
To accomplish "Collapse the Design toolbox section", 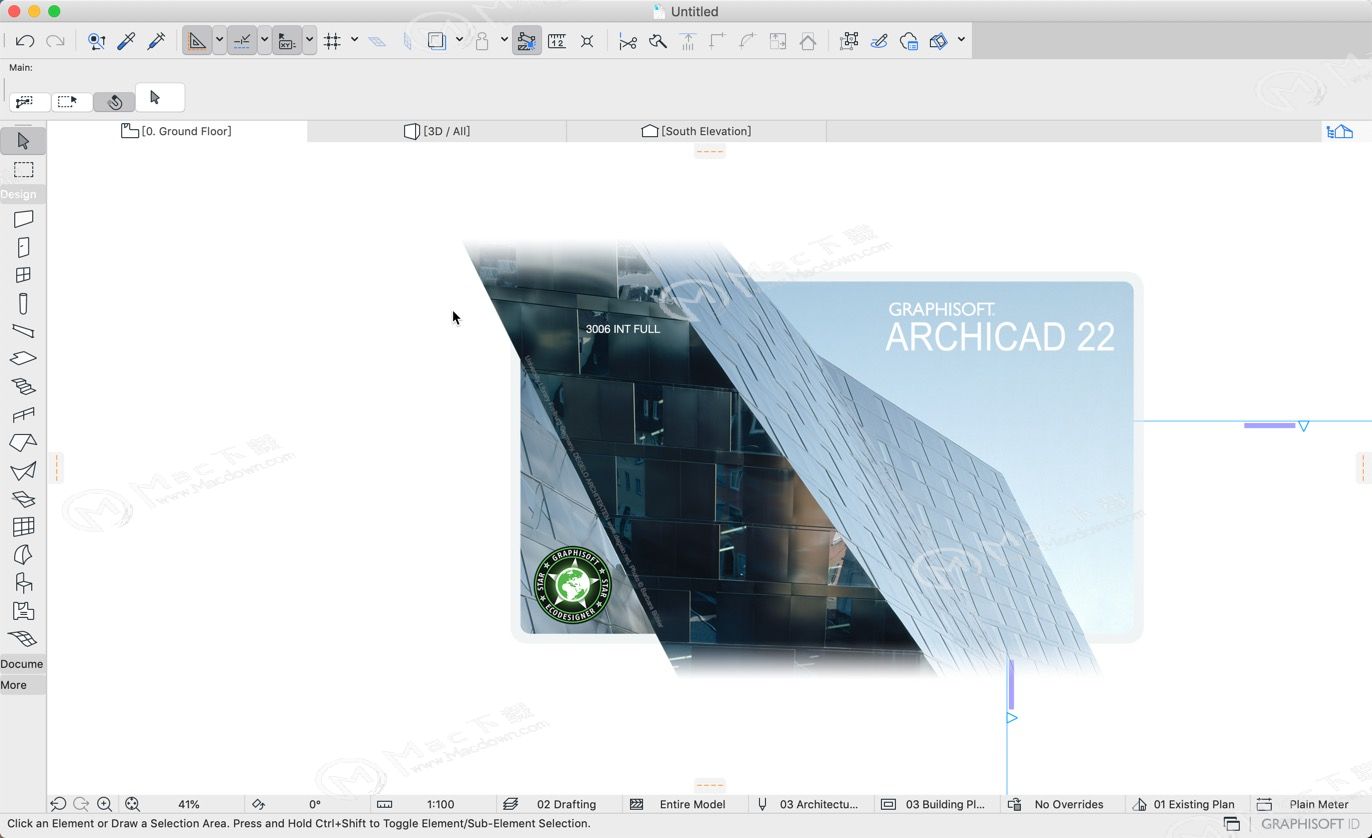I will (x=22, y=194).
